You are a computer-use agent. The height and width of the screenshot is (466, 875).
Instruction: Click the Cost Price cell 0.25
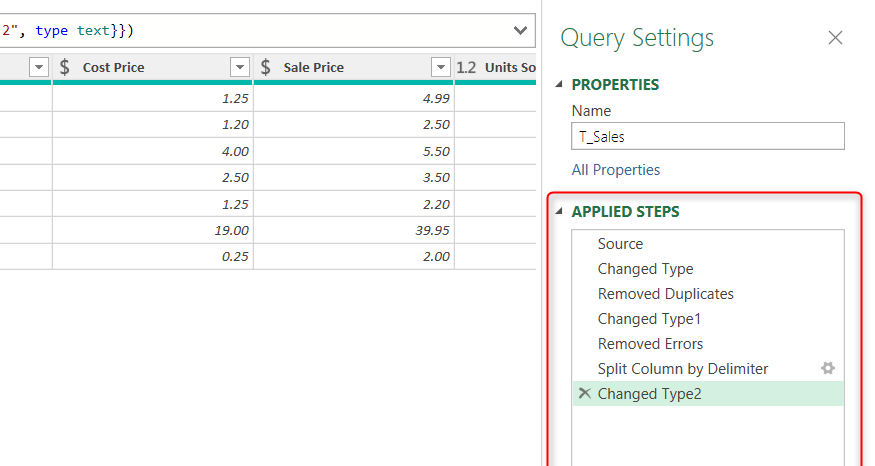(x=153, y=256)
